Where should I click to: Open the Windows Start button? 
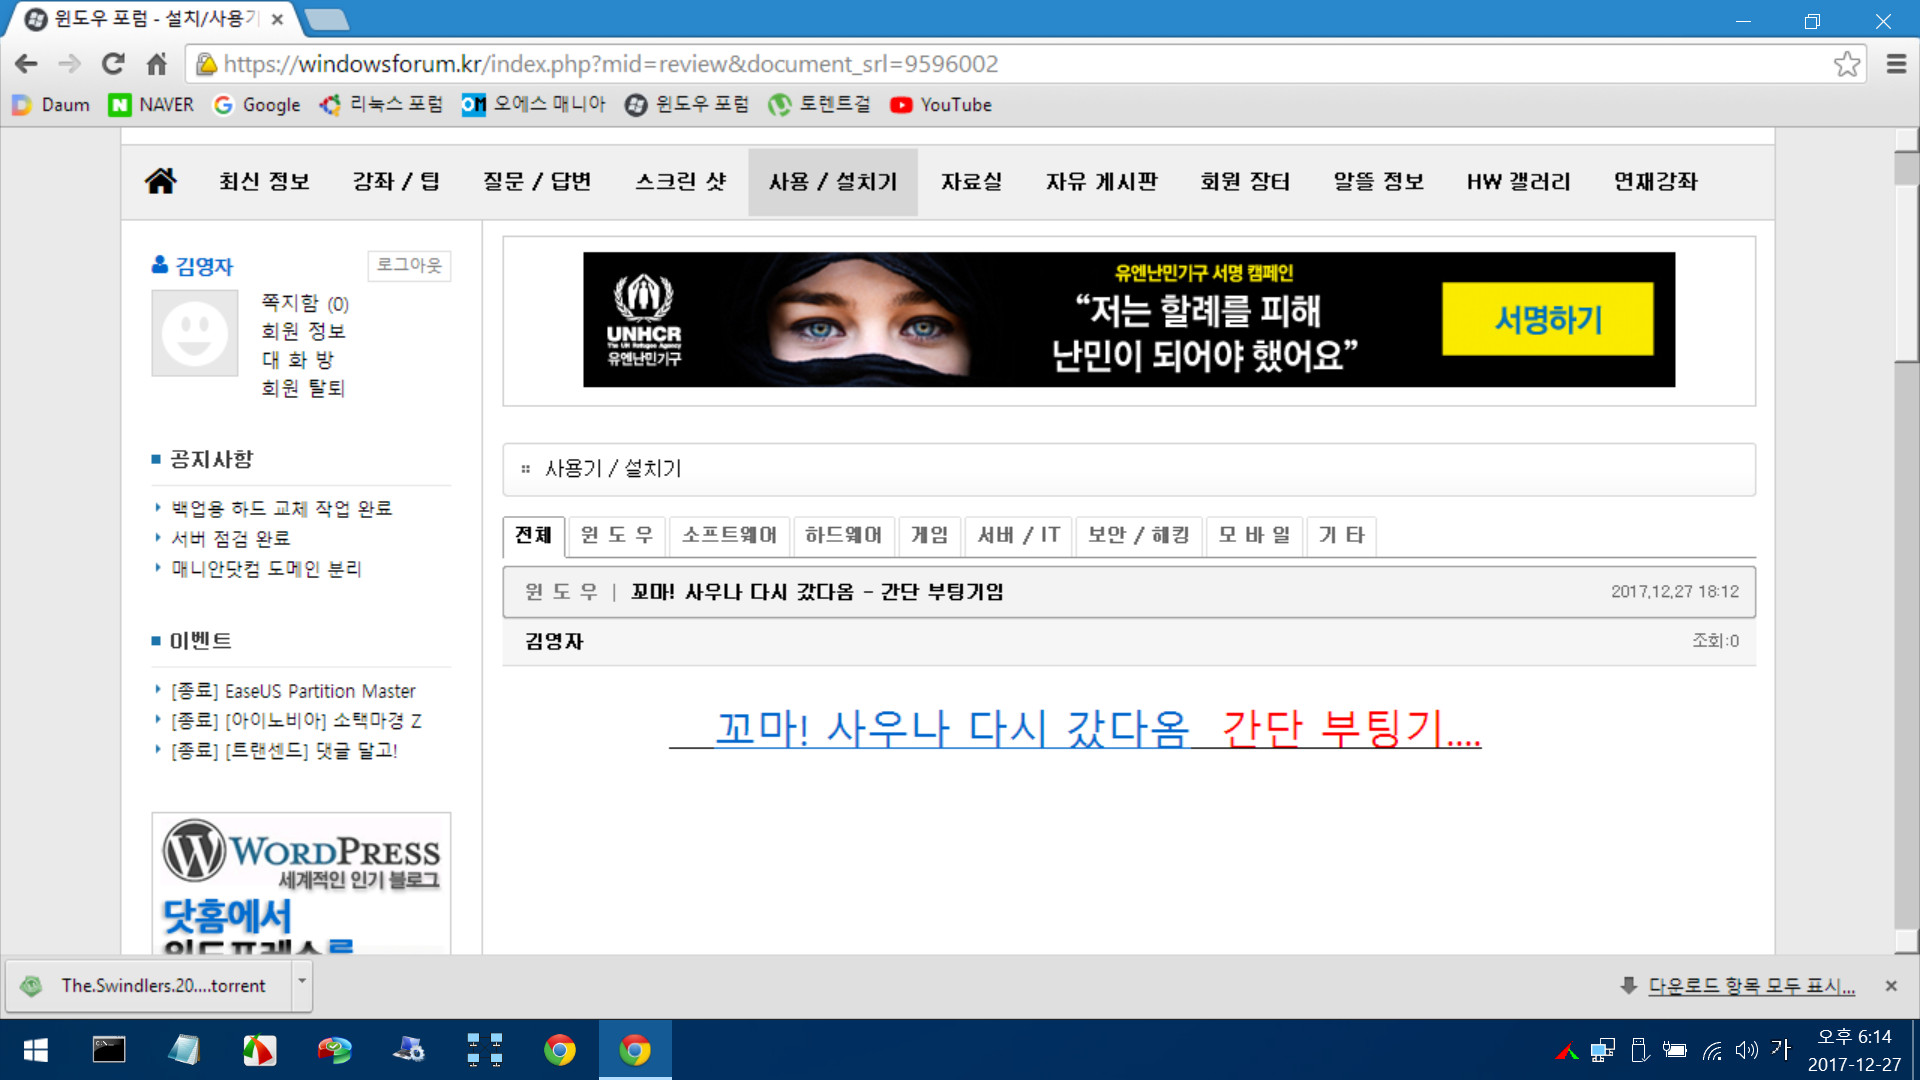point(36,1050)
